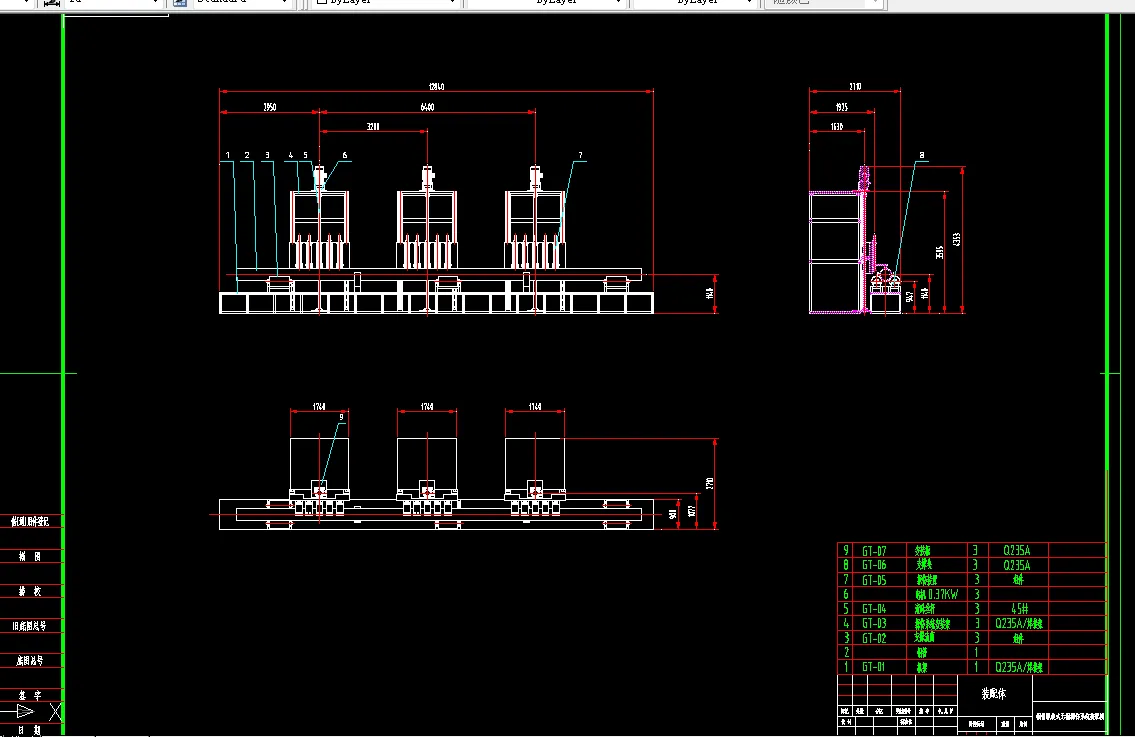
Task: Select Q235A material in the GT-06 row
Action: 1016,565
